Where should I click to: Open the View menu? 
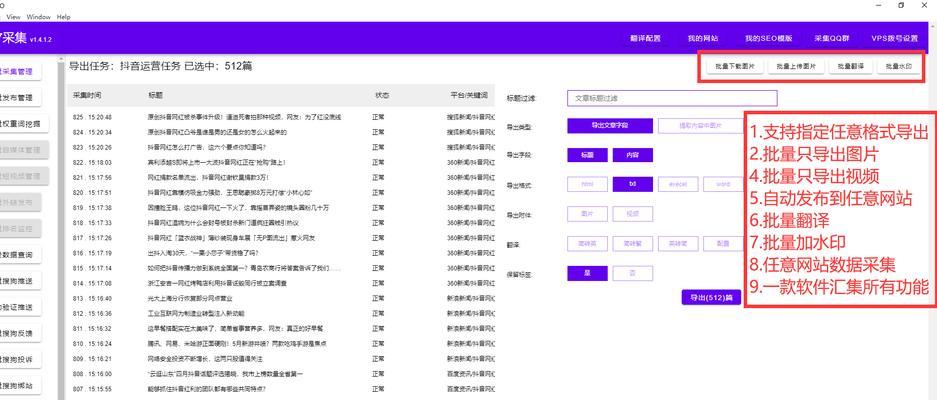(x=13, y=17)
